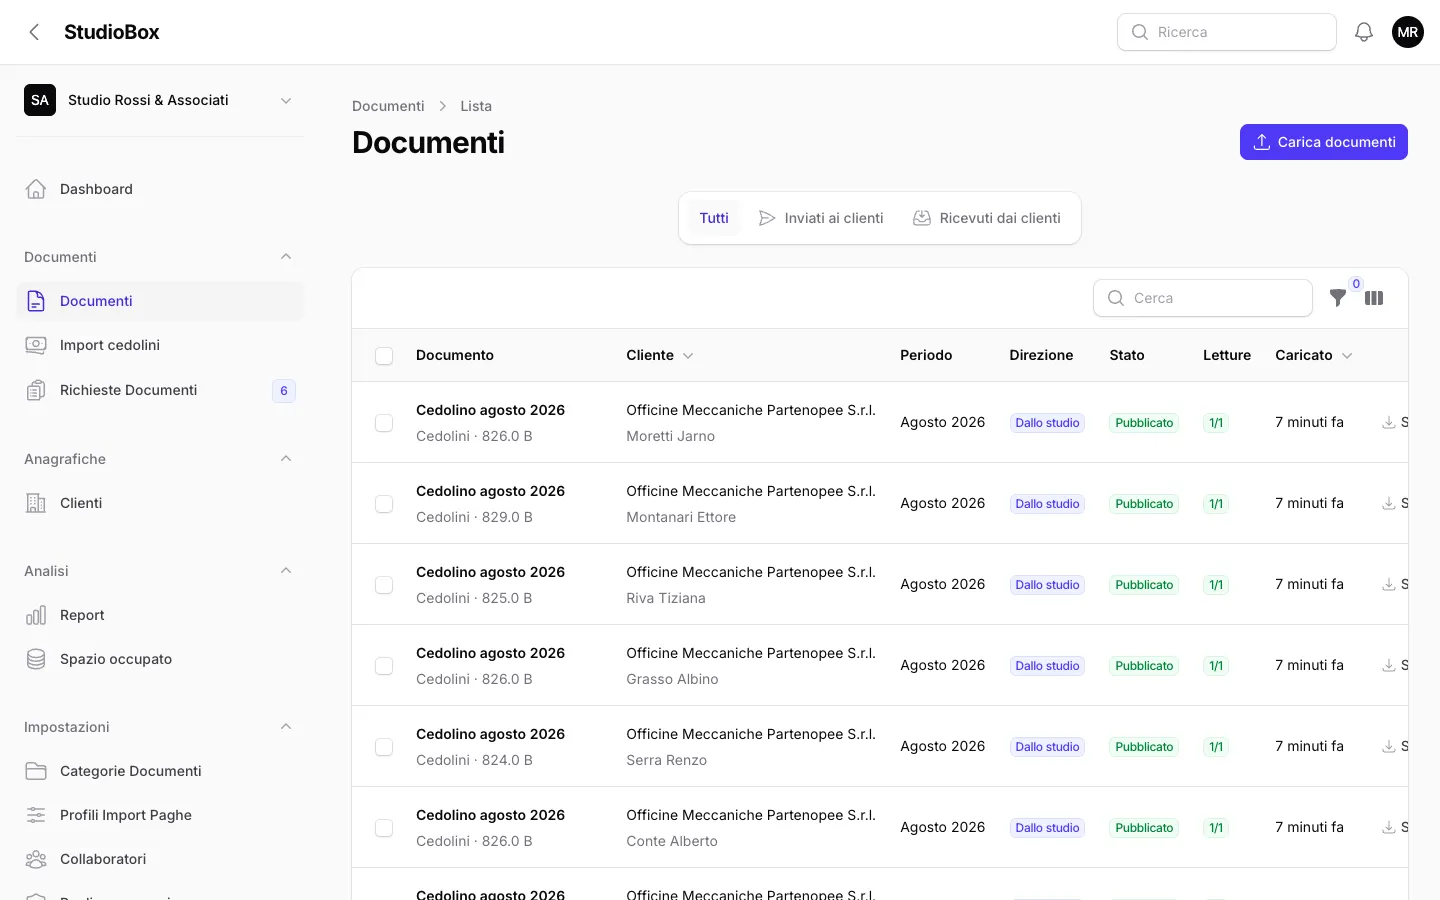Toggle the select-all checkbox in table header
Viewport: 1440px width, 900px height.
click(x=384, y=356)
